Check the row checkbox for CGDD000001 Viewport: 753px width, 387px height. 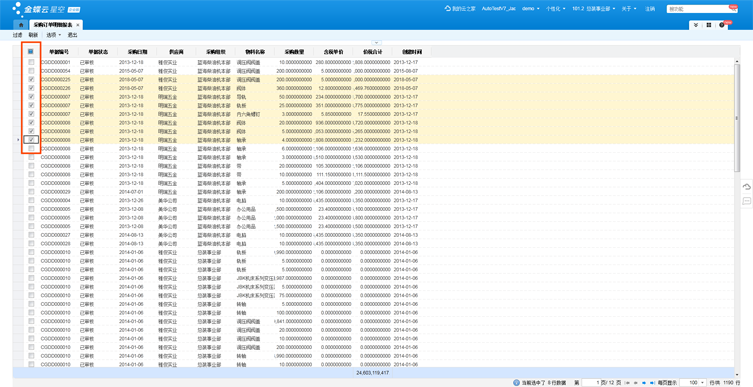pyautogui.click(x=31, y=62)
